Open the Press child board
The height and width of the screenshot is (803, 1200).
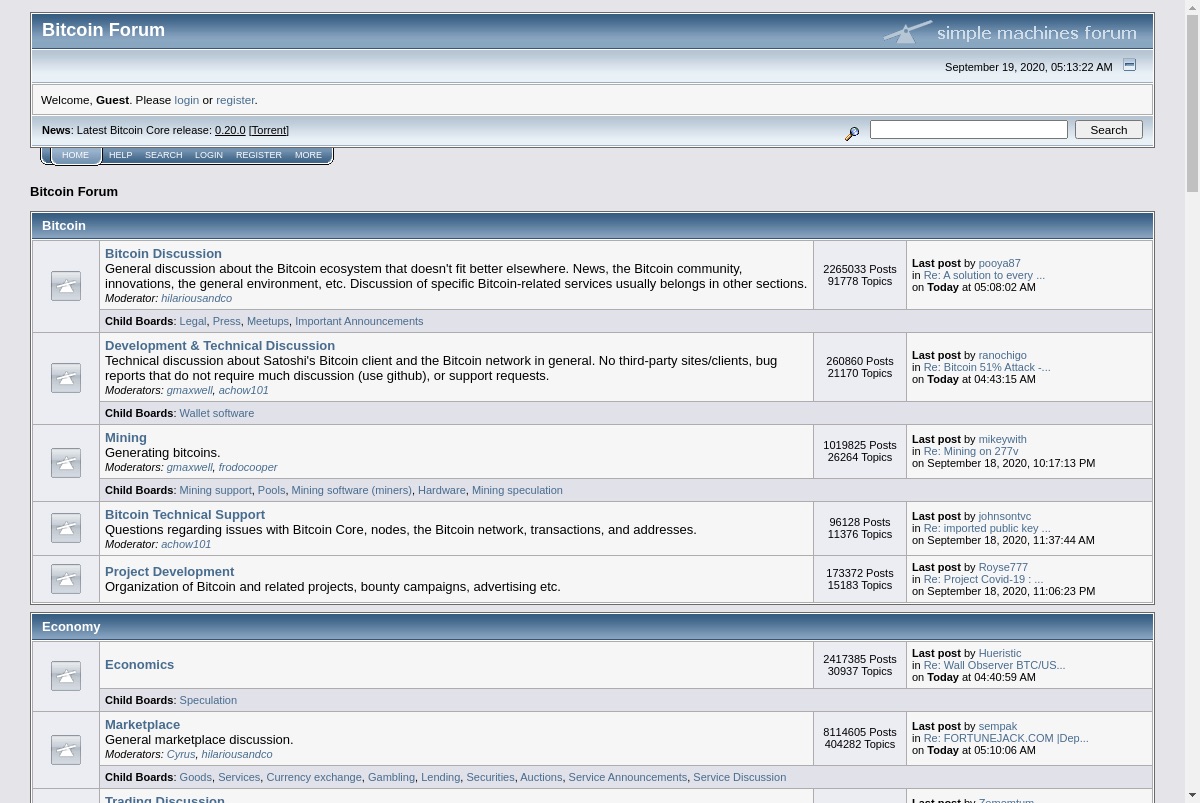pos(226,321)
